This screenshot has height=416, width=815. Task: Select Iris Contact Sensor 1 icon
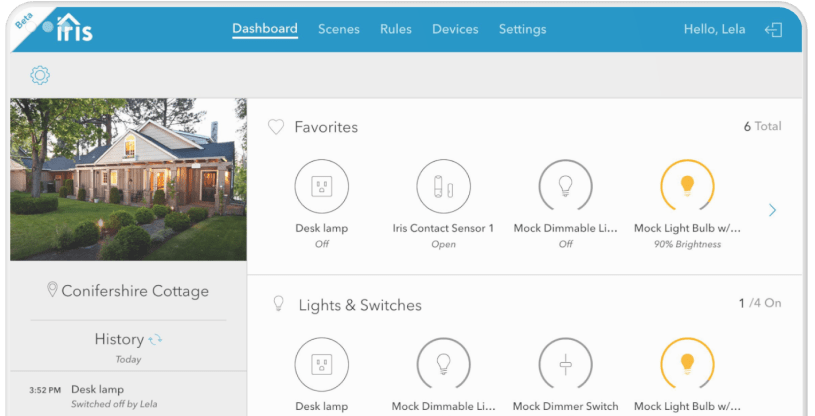(x=443, y=186)
